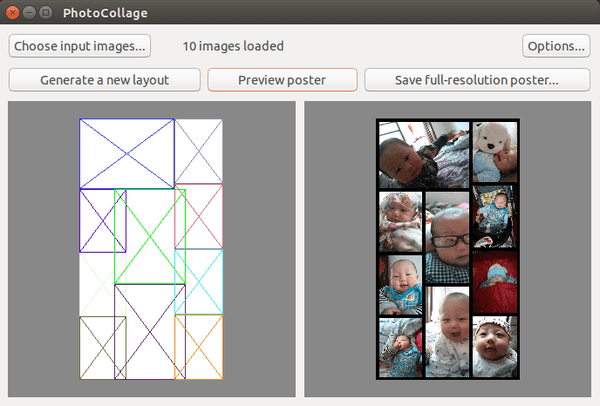Click the baby in stroller photo
Image resolution: width=600 pixels, height=406 pixels.
pyautogui.click(x=495, y=217)
